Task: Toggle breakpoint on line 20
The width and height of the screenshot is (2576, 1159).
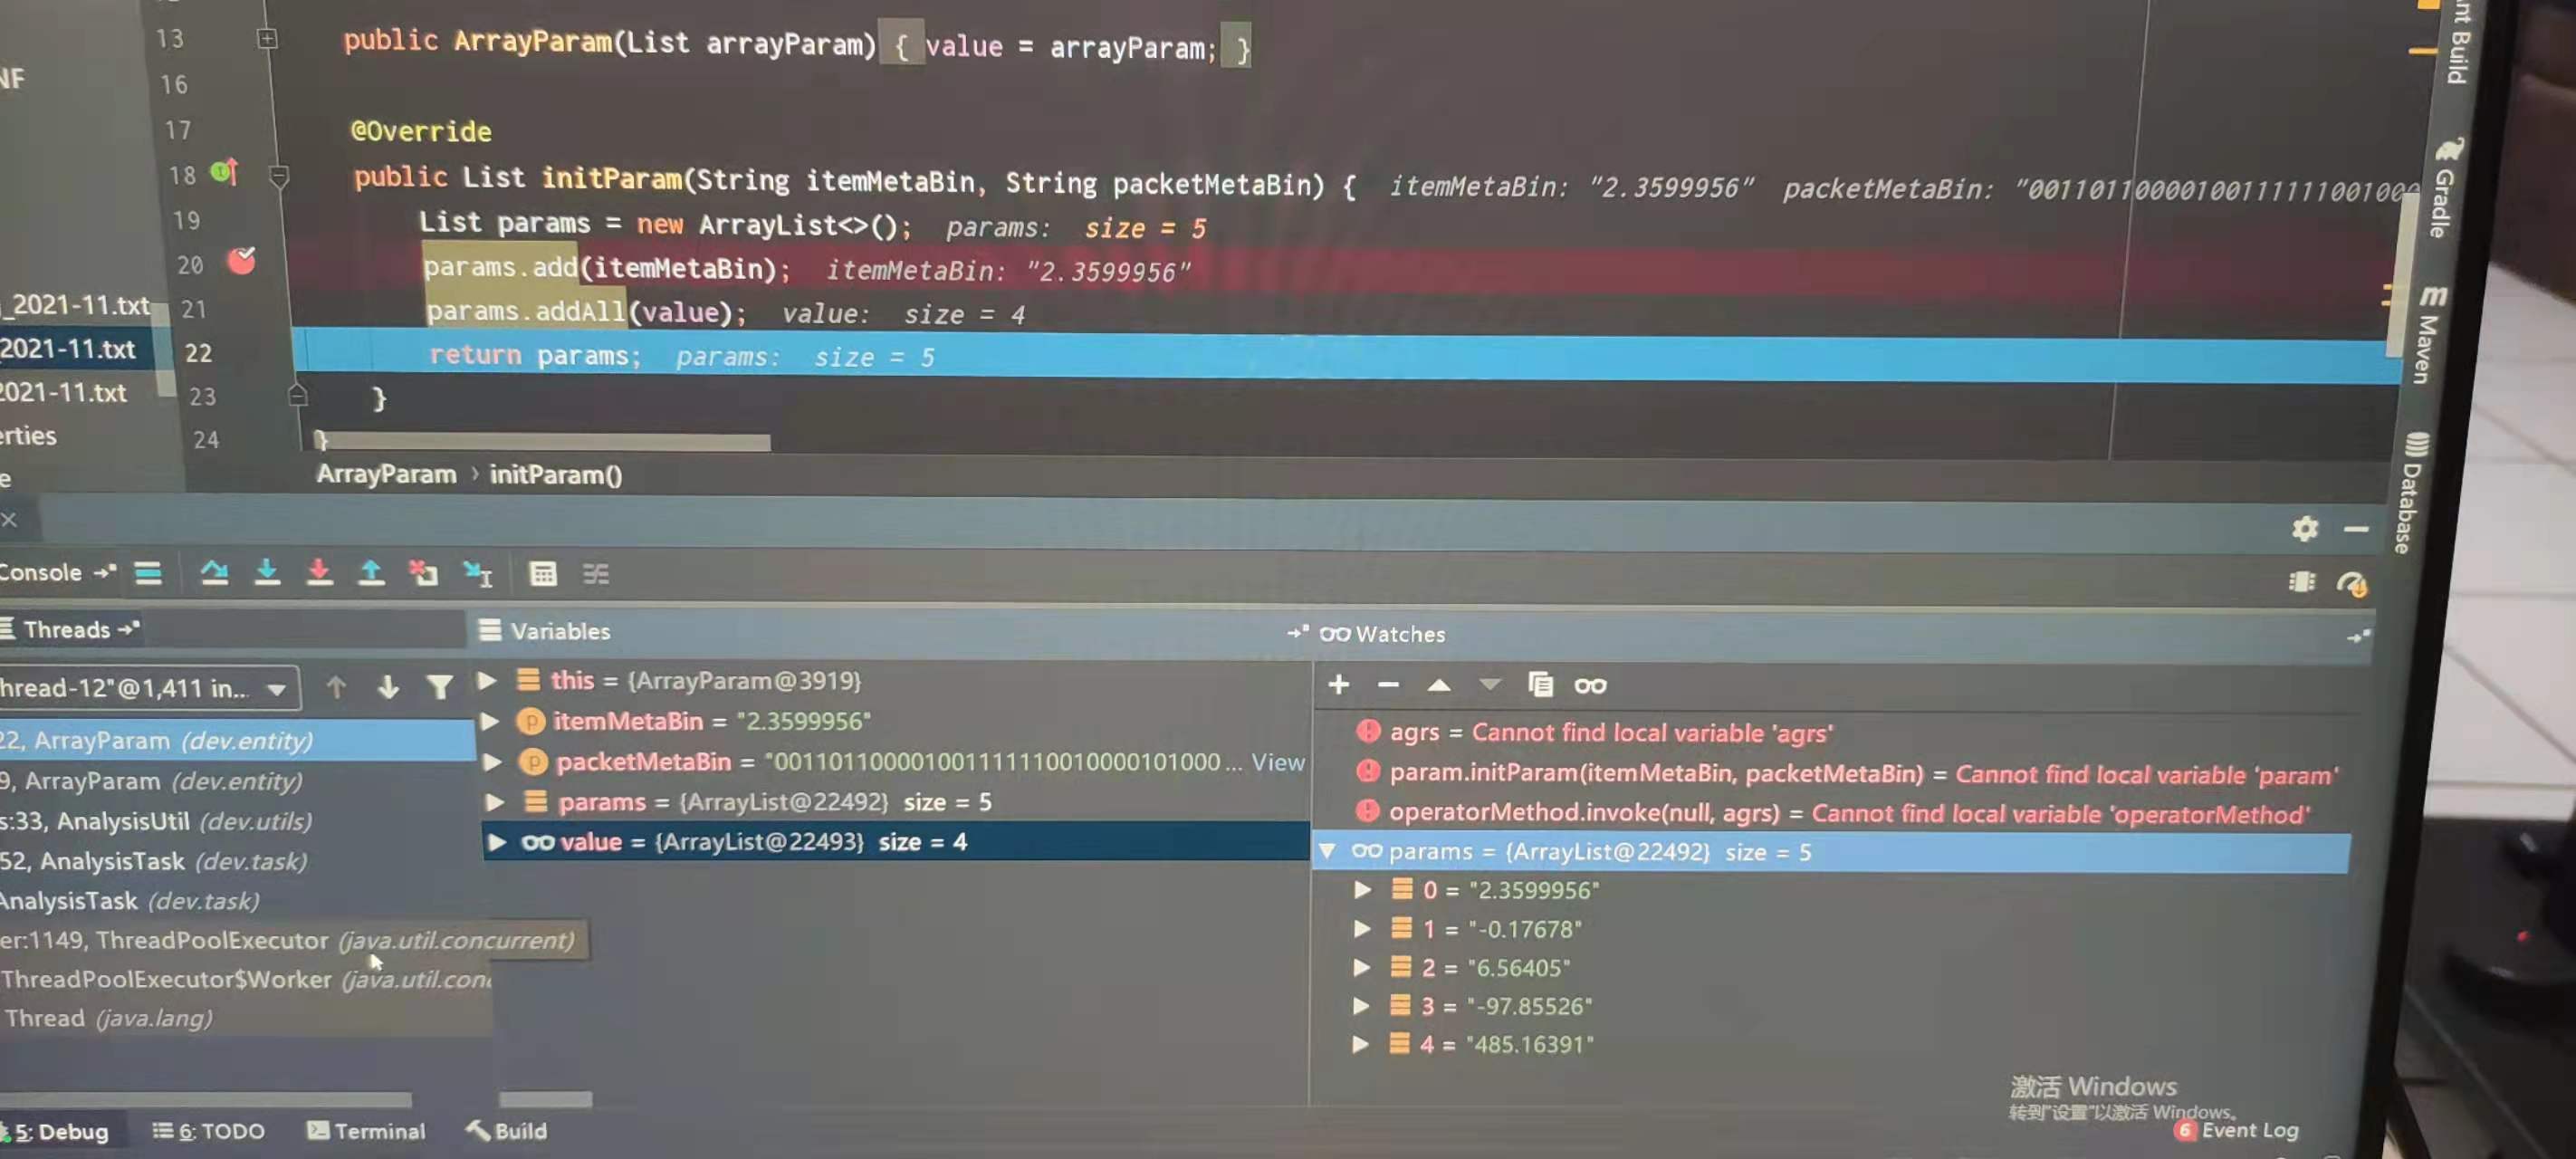Action: (x=241, y=261)
